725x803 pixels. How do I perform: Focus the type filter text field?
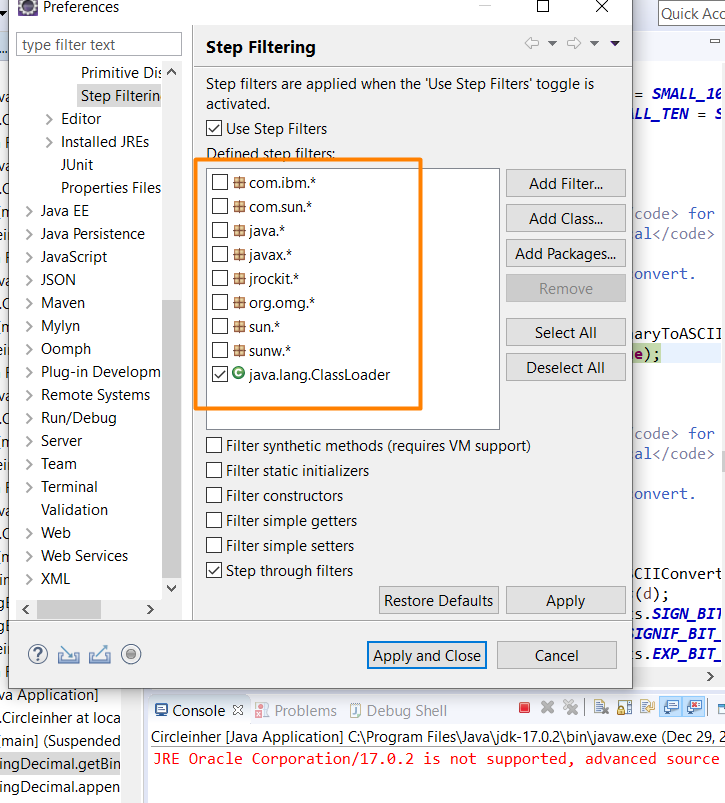99,45
